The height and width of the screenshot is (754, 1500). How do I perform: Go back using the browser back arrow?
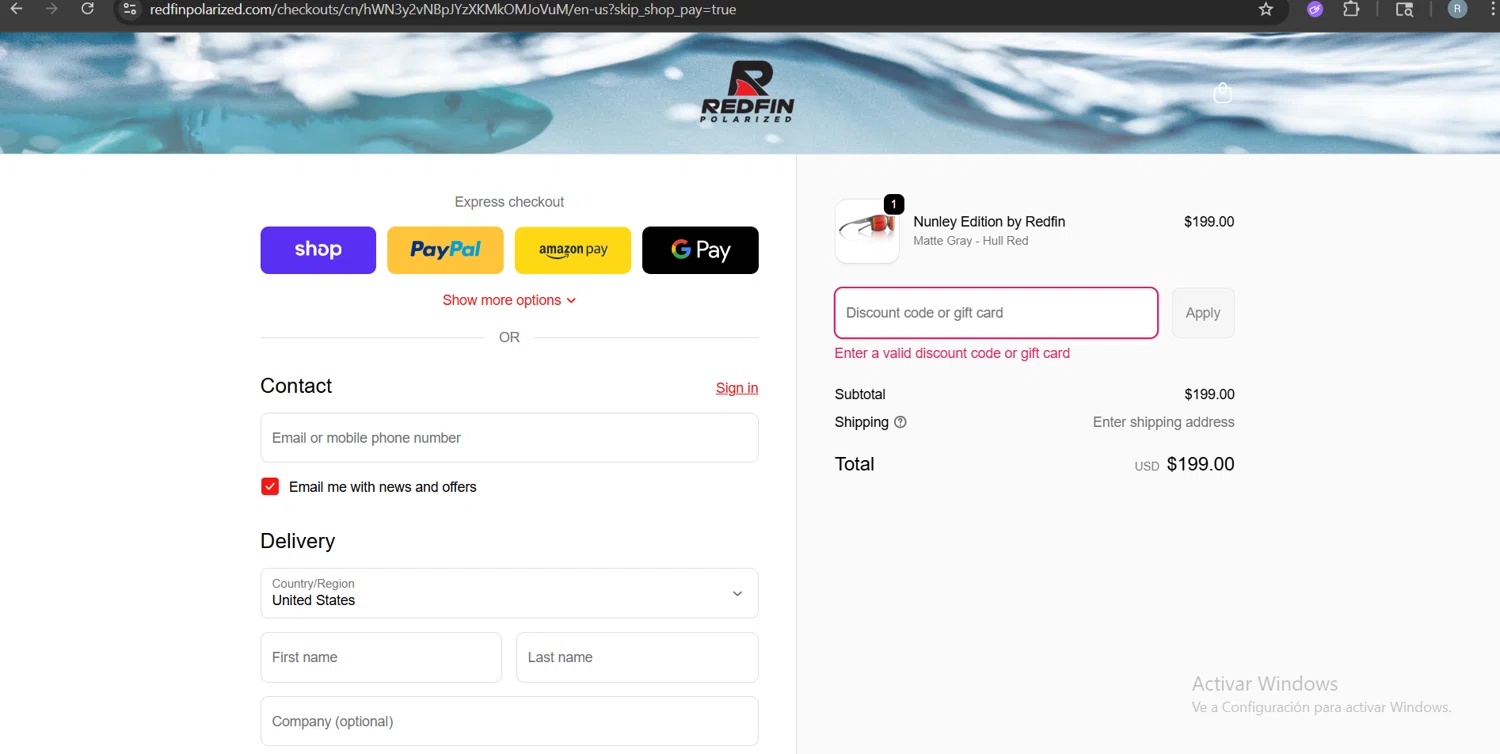(16, 9)
